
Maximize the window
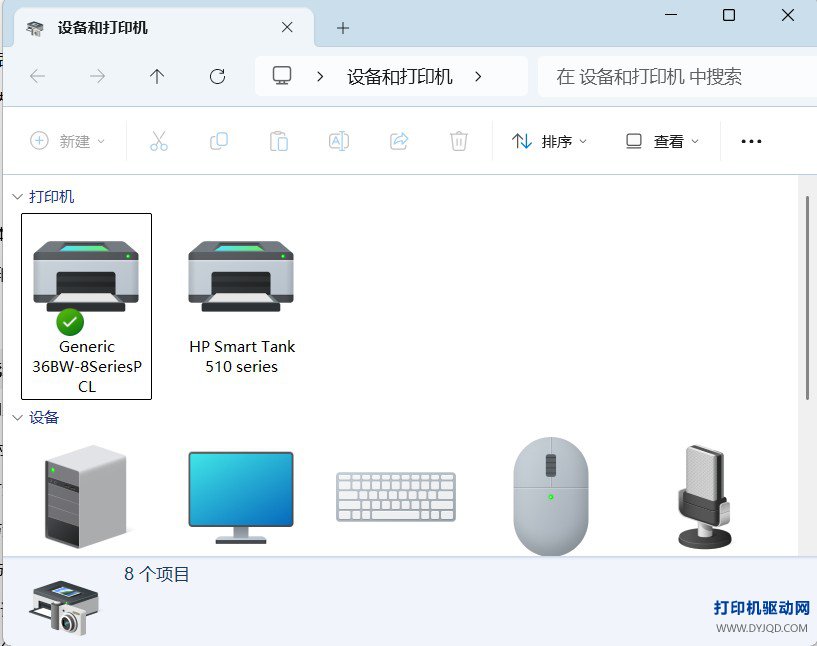point(729,15)
